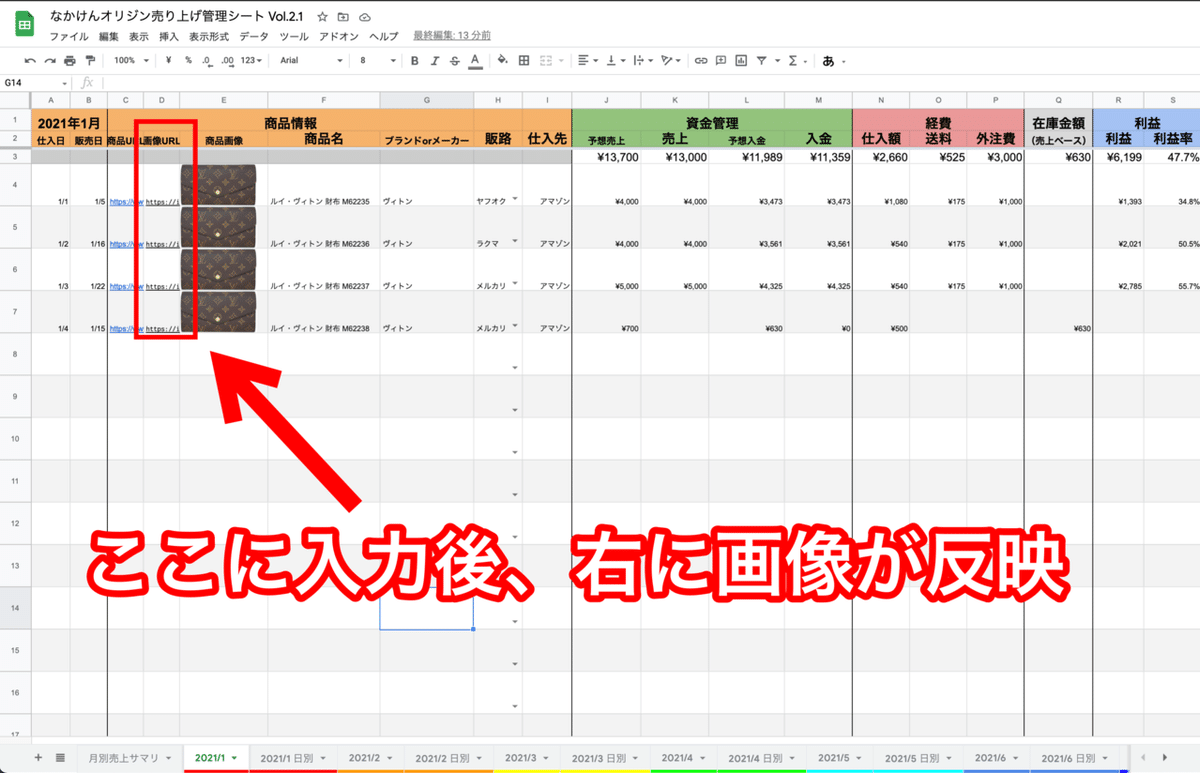This screenshot has height=773, width=1200.
Task: Open the fill color picker
Action: click(503, 61)
